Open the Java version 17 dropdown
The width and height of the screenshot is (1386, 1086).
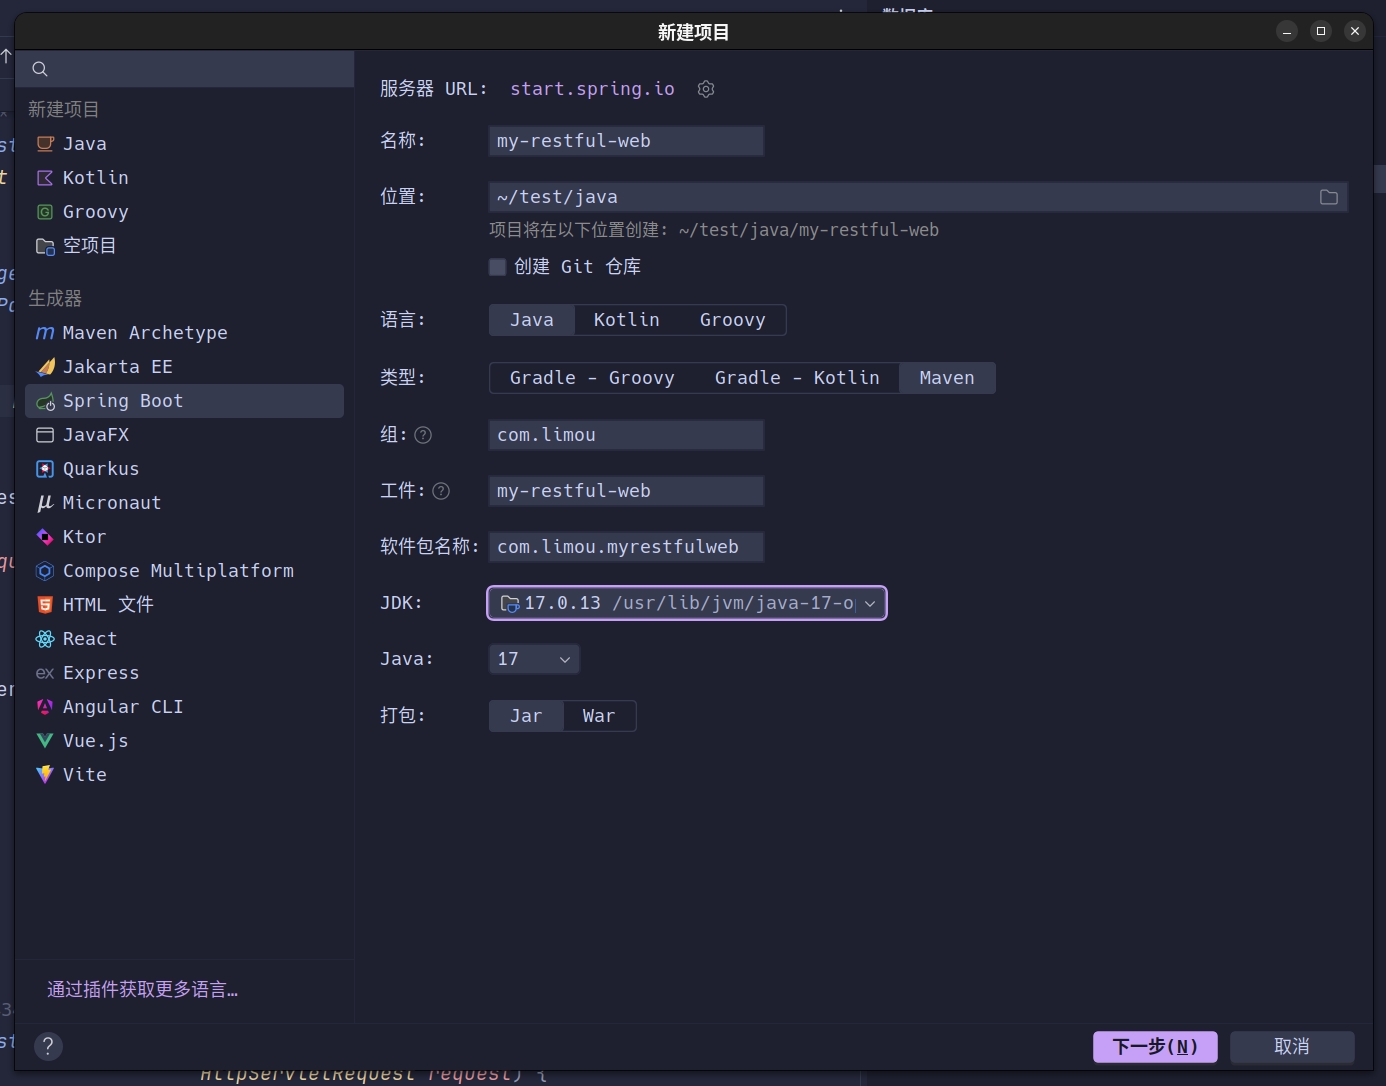click(534, 659)
